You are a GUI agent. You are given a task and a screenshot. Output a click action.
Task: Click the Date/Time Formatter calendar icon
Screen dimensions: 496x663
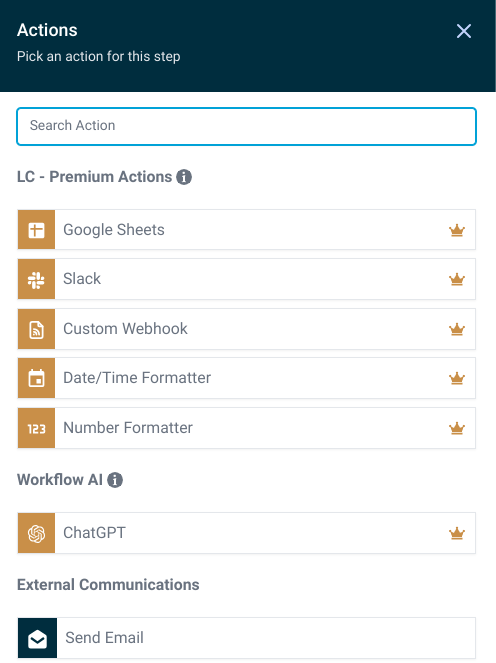[x=36, y=378]
